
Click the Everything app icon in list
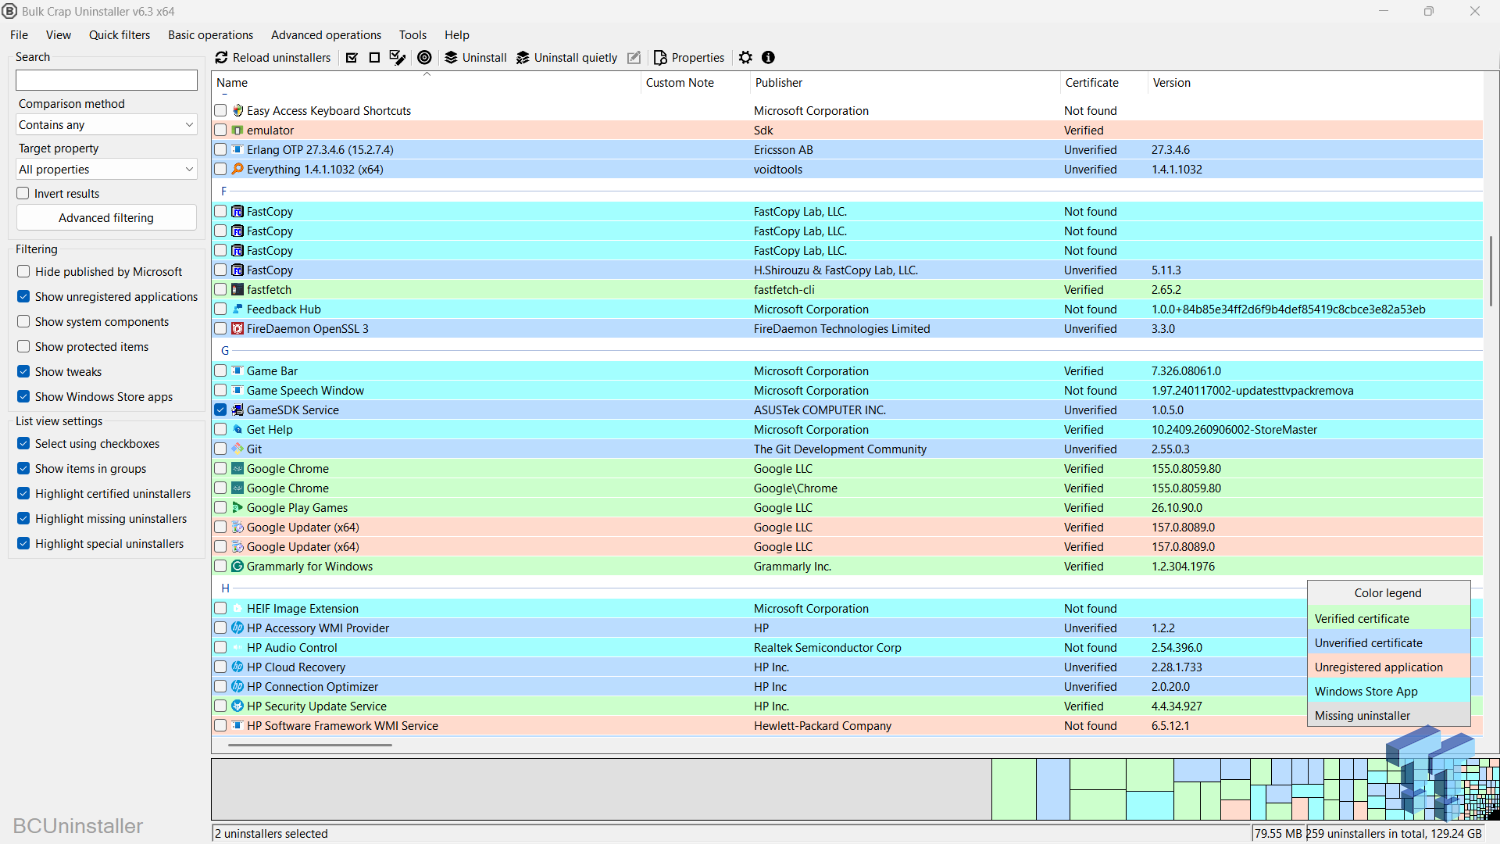point(238,169)
